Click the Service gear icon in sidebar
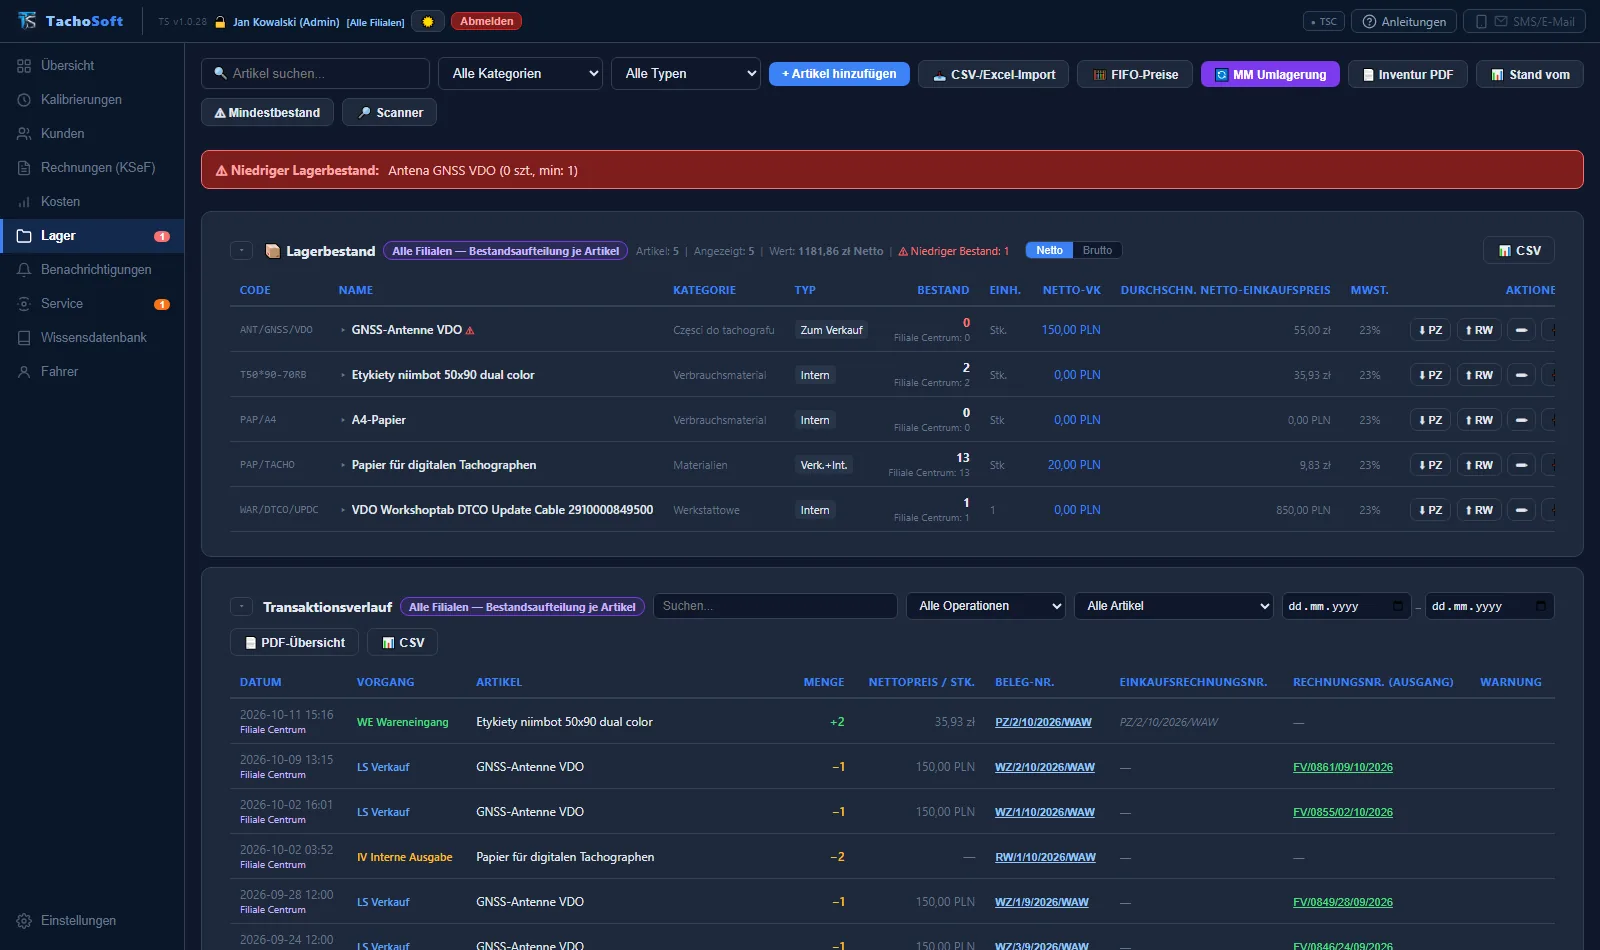The image size is (1600, 950). coord(24,304)
